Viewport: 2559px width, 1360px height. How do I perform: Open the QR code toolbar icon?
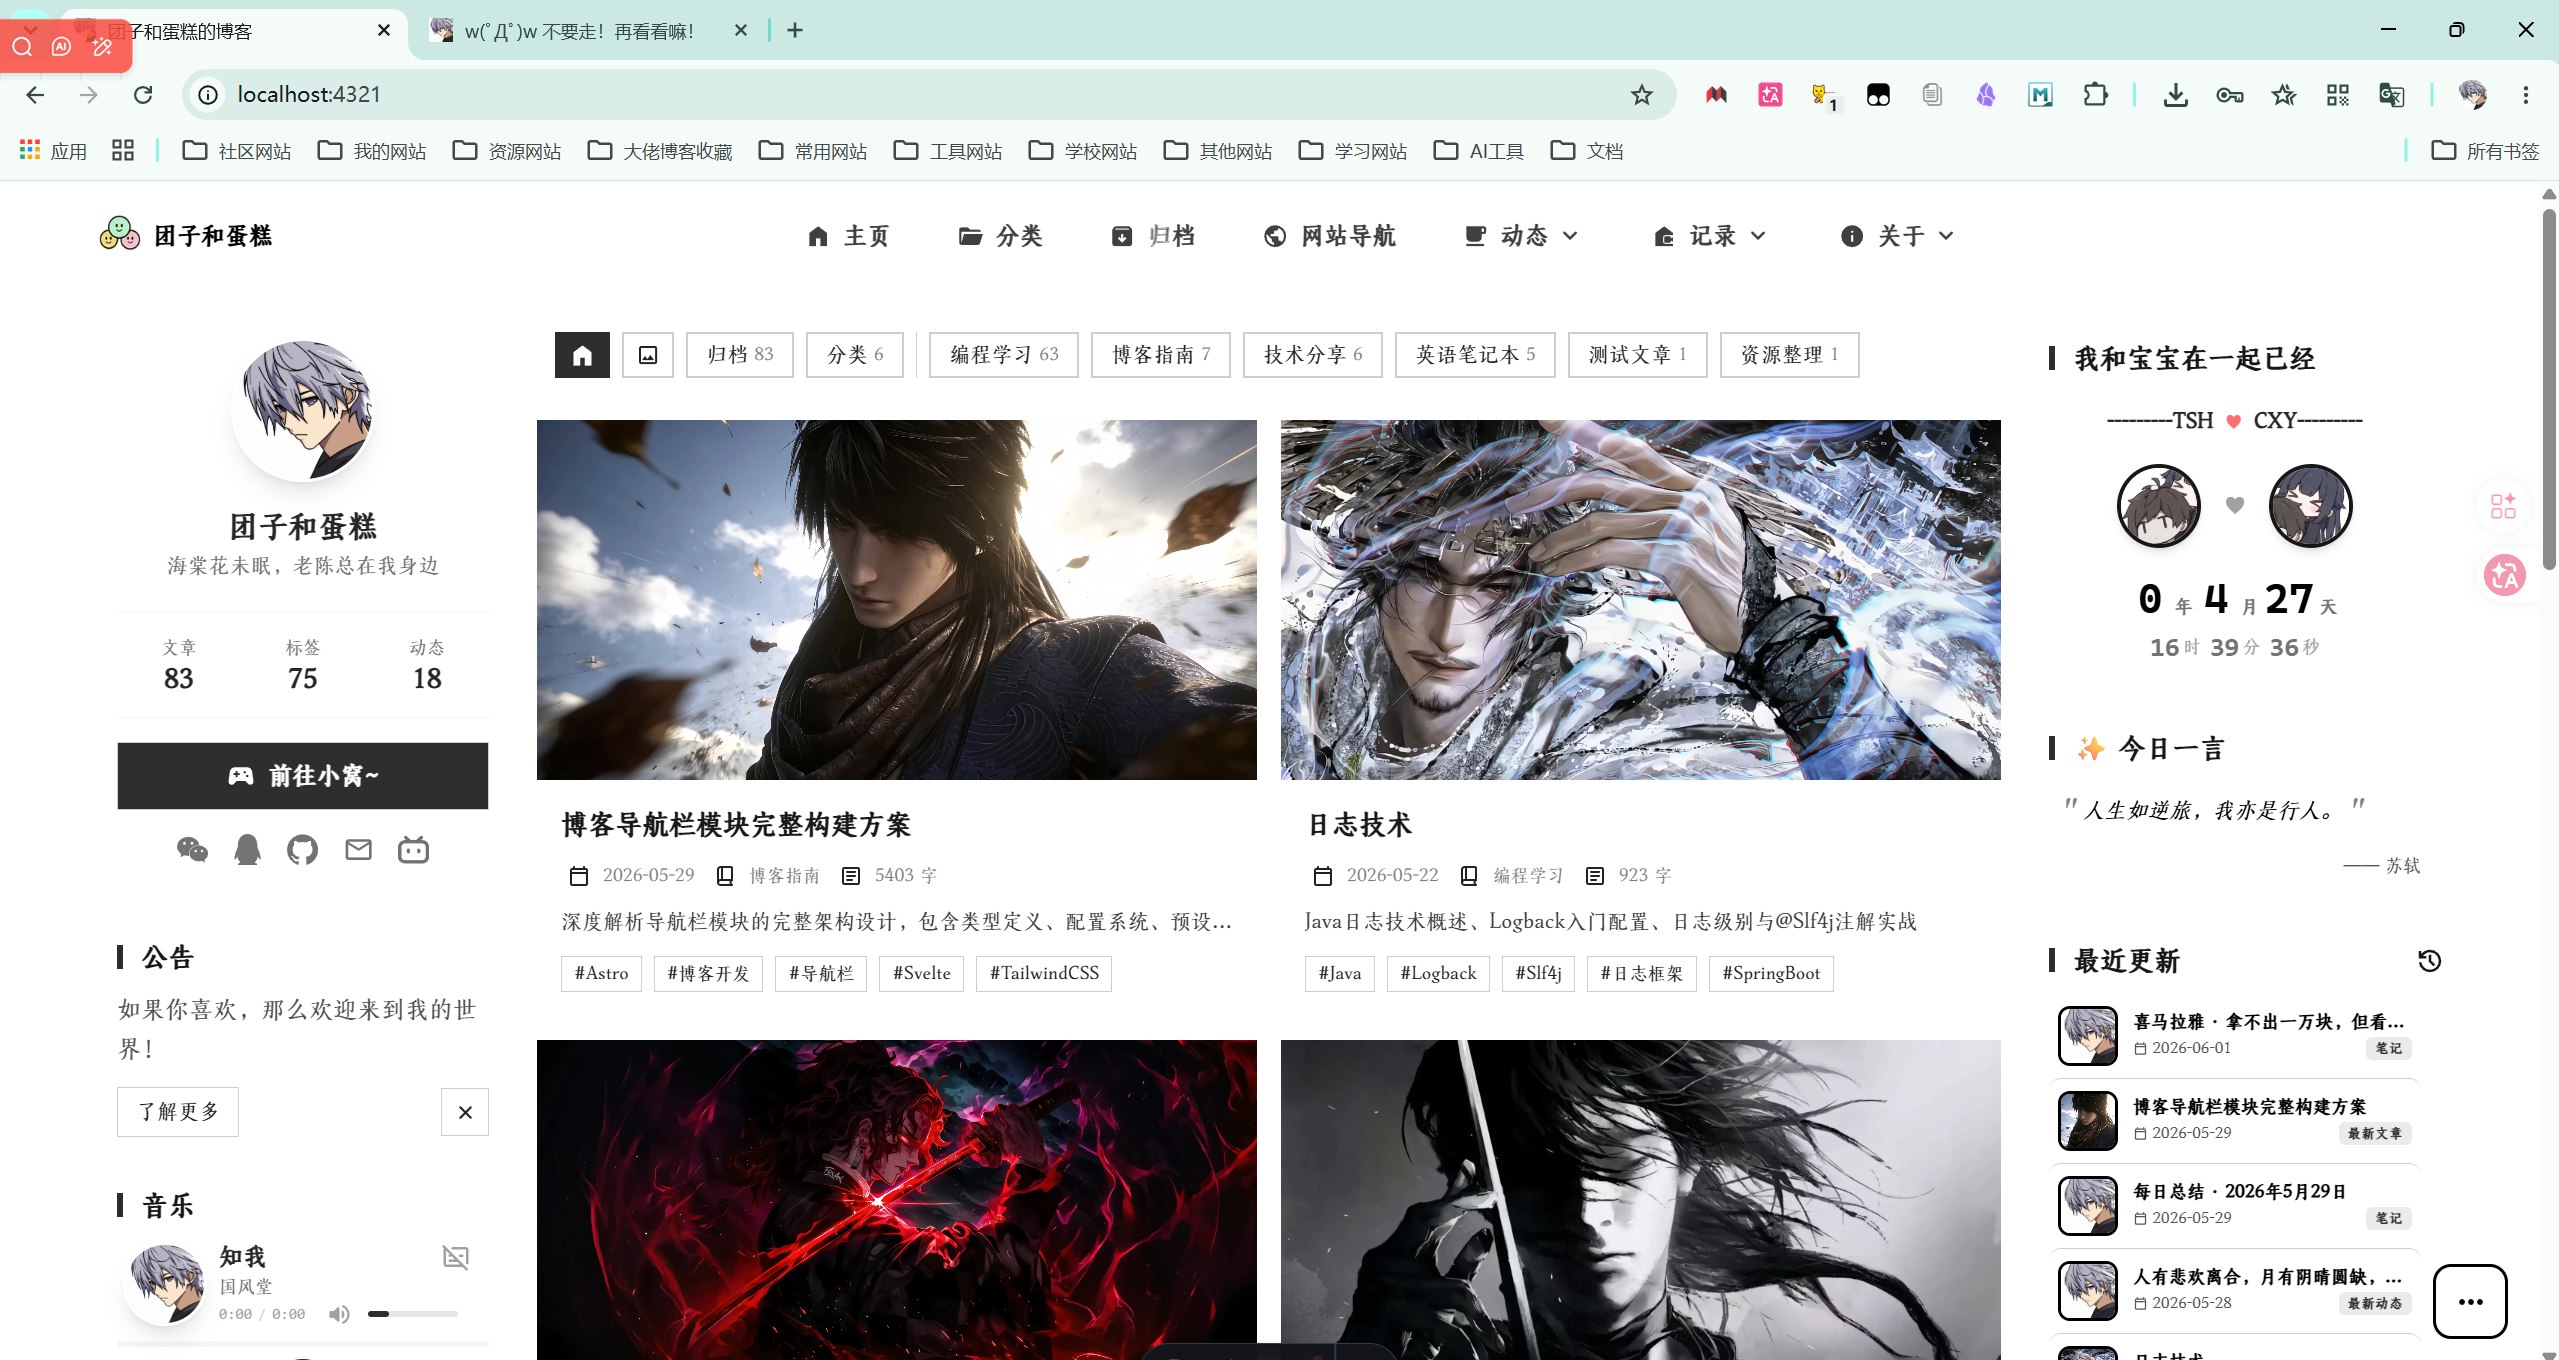2337,95
